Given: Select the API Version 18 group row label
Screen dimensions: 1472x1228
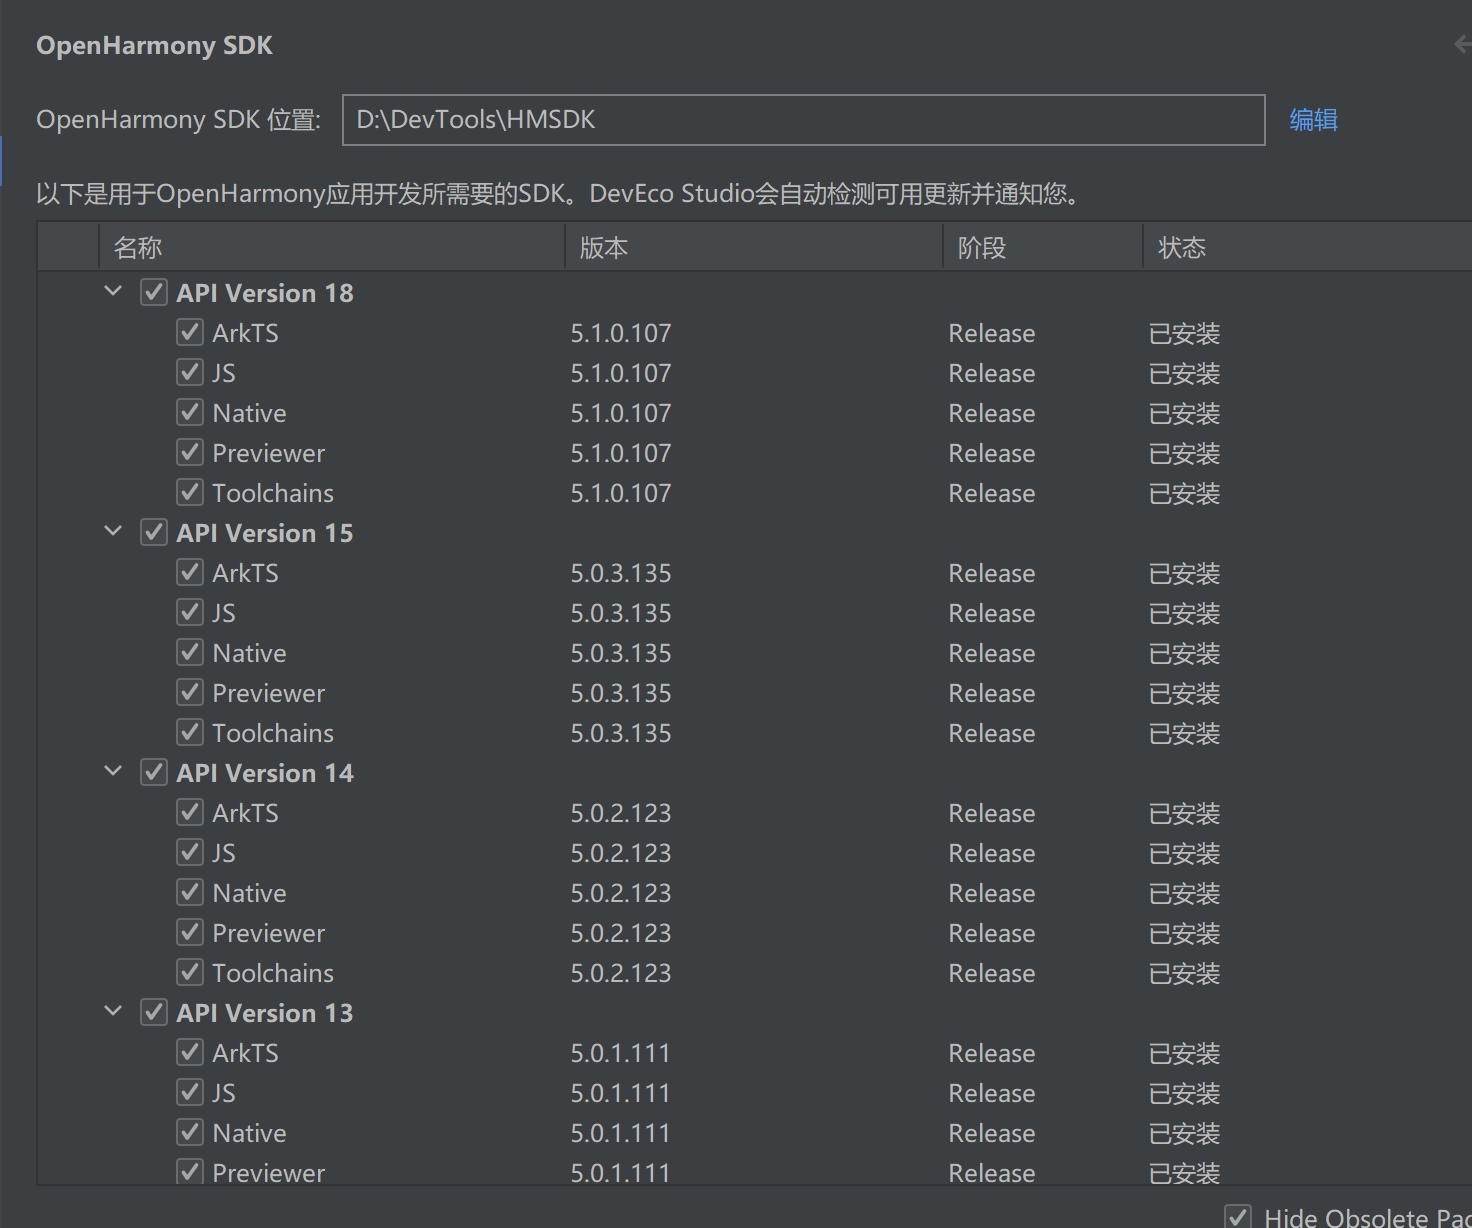Looking at the screenshot, I should 265,293.
